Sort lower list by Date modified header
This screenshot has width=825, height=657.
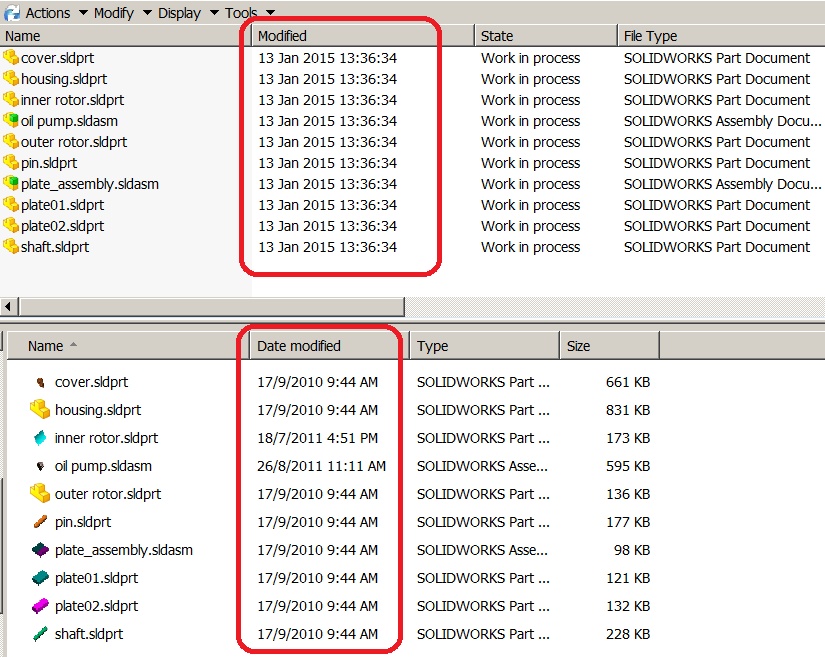click(x=329, y=346)
